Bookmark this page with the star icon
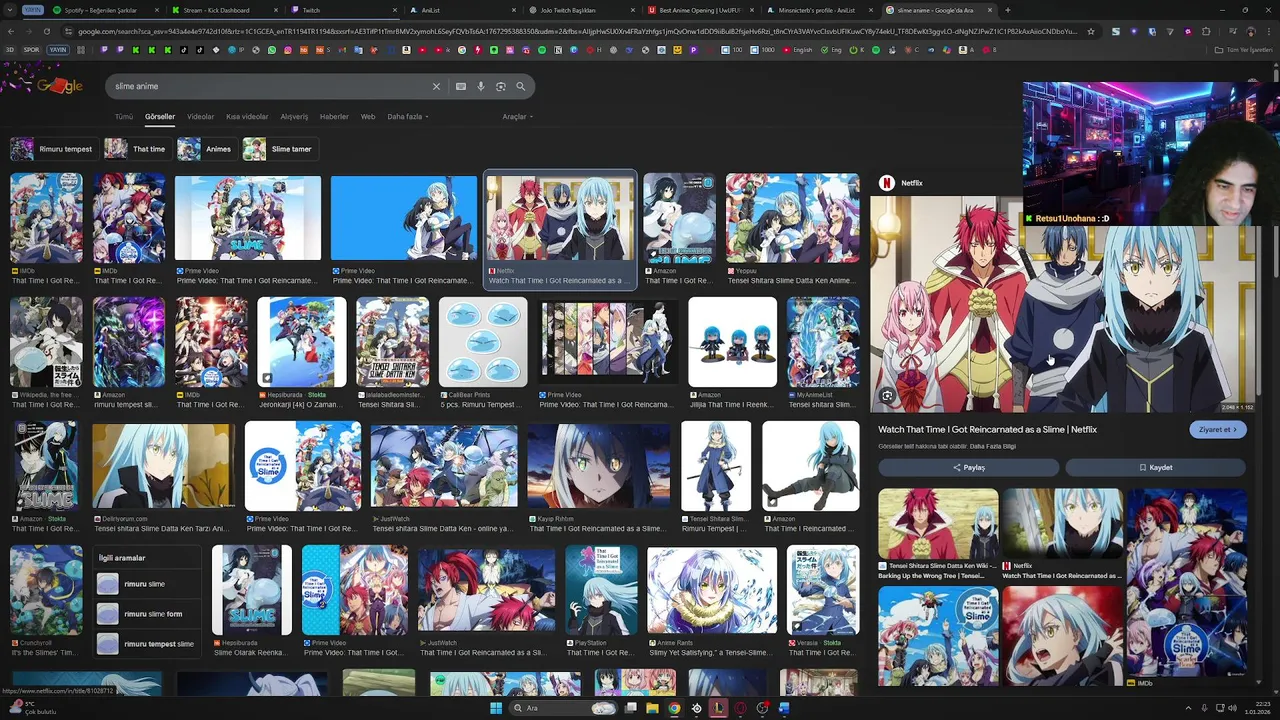Screen dimensions: 1280x720 pyautogui.click(x=1090, y=31)
